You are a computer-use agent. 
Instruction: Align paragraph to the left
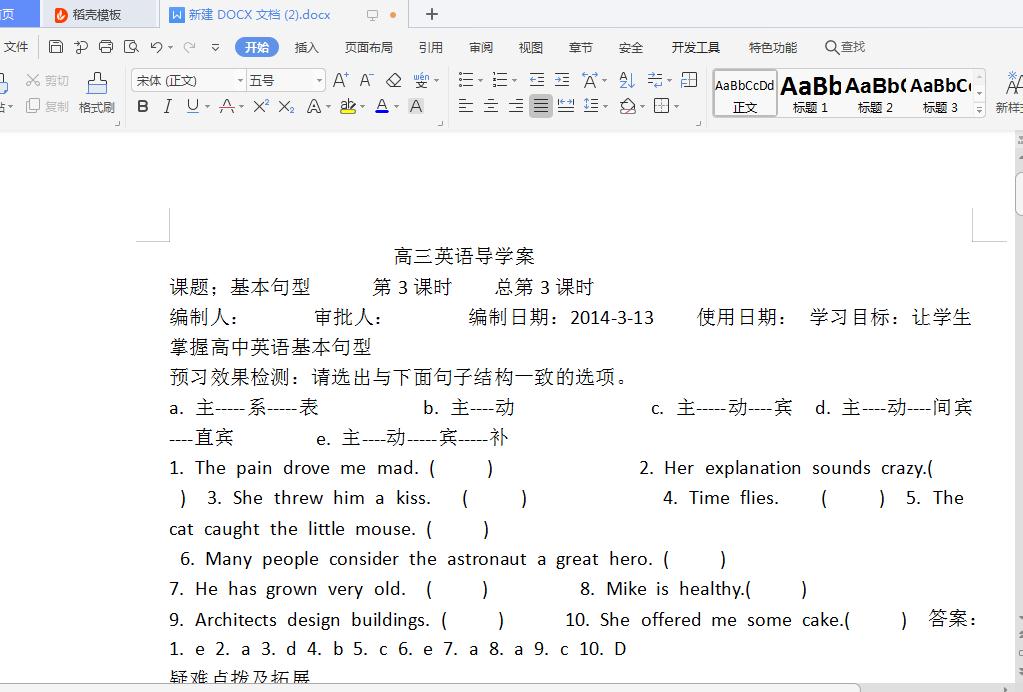tap(466, 106)
